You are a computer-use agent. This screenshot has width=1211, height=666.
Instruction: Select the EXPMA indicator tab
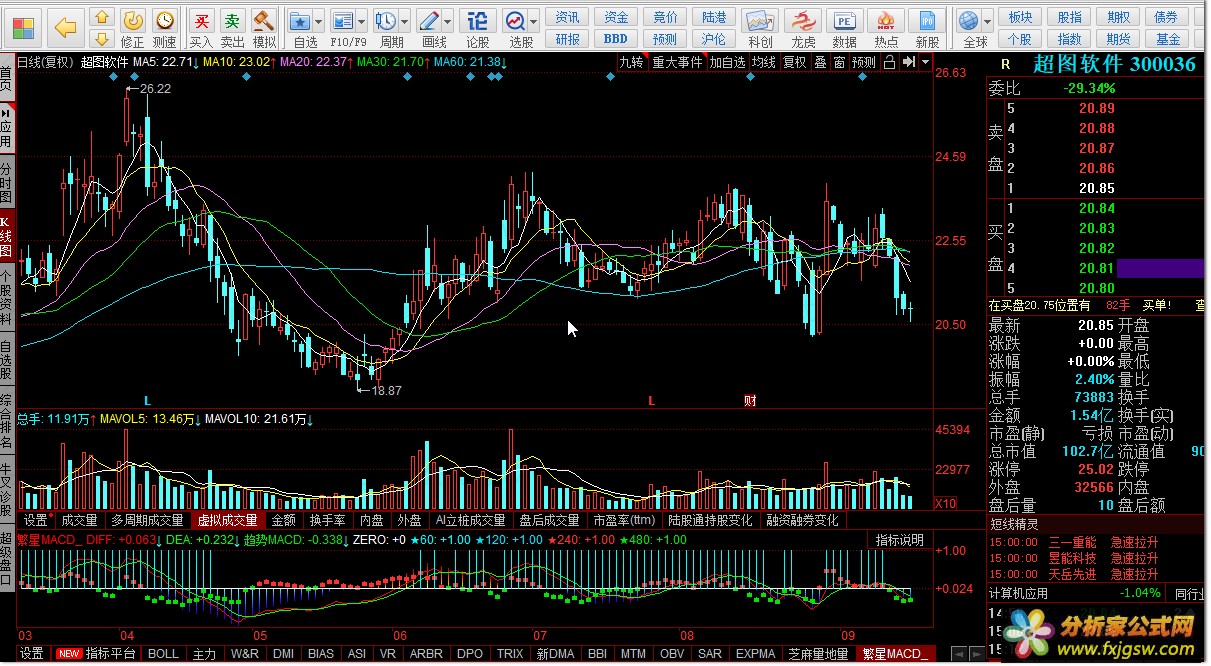click(x=755, y=654)
